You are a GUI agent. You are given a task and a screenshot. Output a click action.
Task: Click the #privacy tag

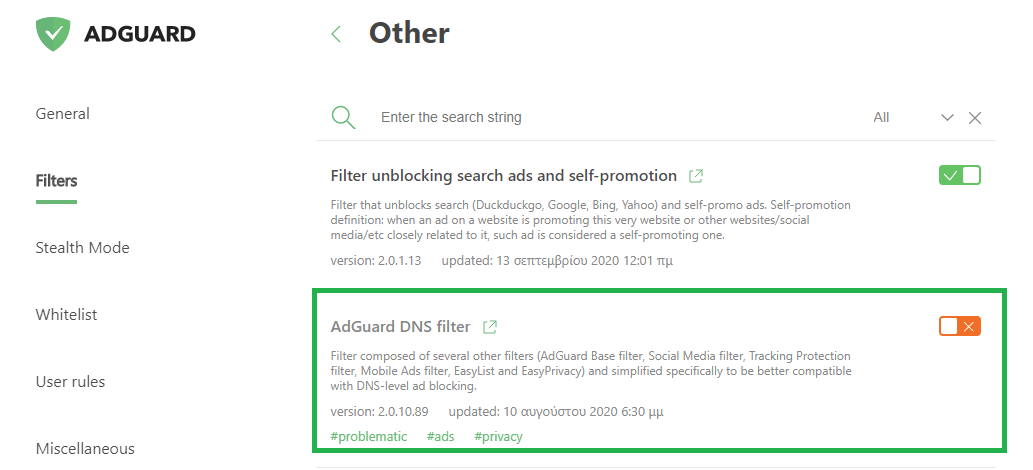click(x=499, y=436)
